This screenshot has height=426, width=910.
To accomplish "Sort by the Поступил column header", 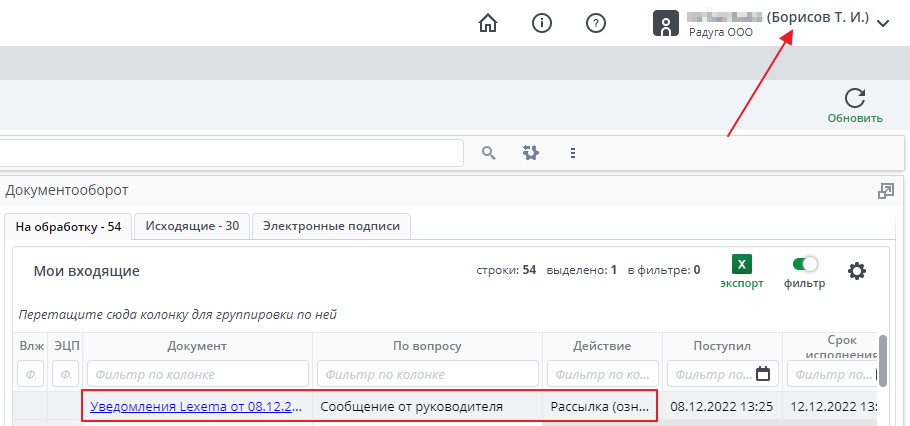I will [x=723, y=346].
